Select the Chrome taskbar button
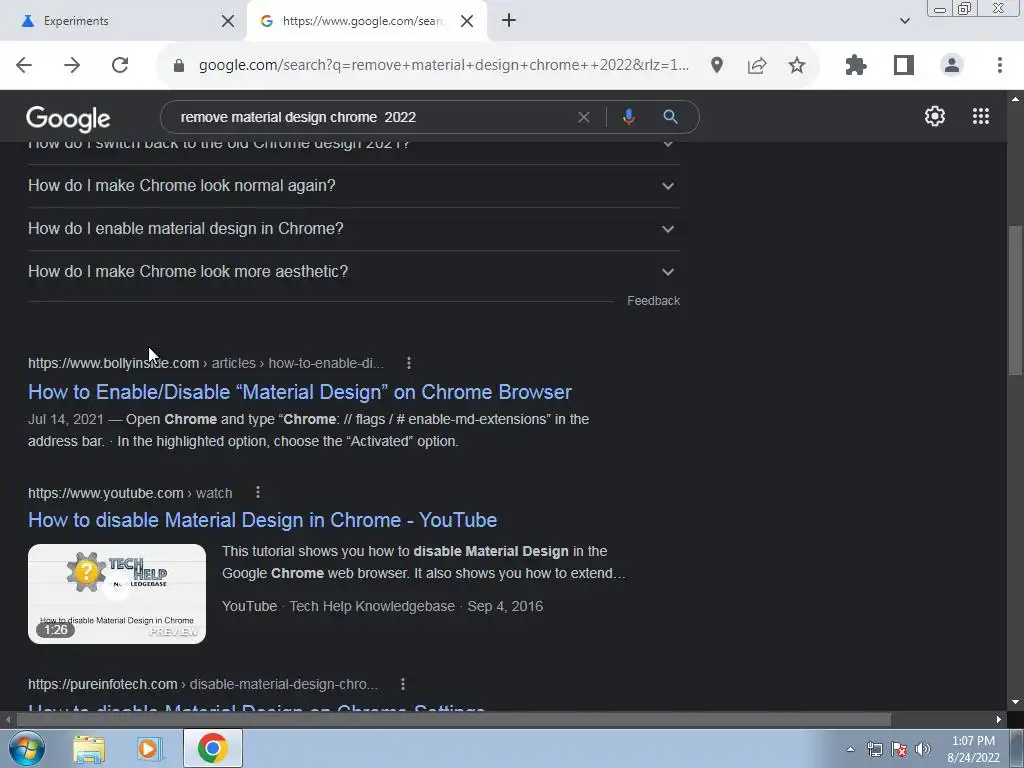 [x=213, y=748]
